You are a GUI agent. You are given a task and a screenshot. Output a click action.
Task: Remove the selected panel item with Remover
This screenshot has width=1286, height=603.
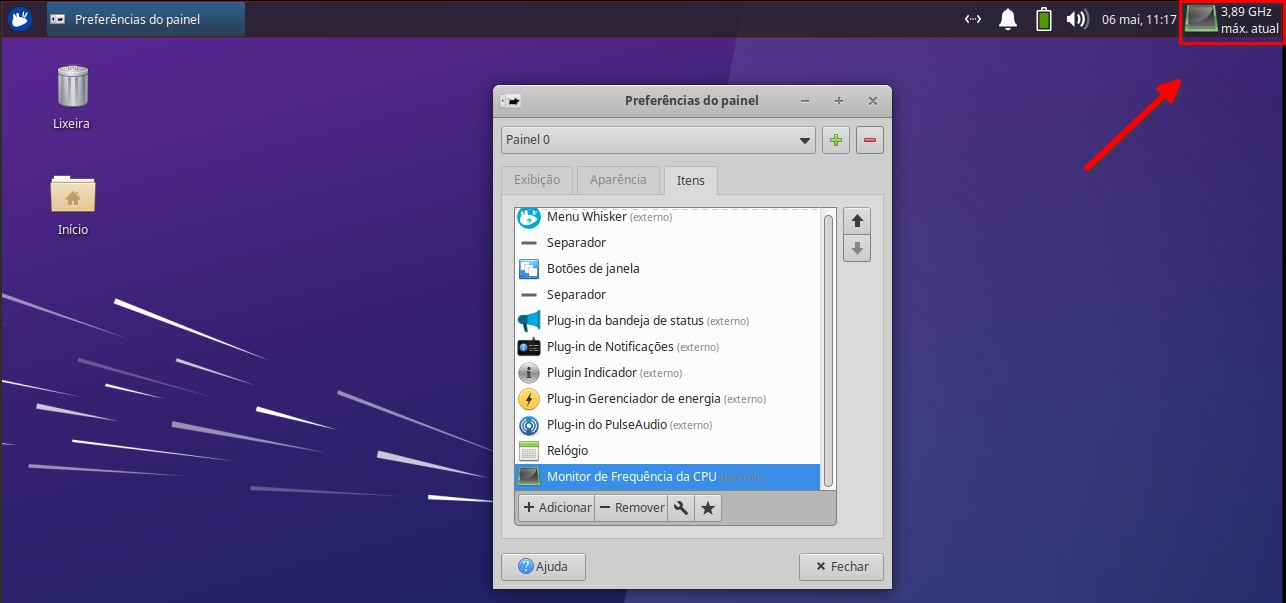631,507
